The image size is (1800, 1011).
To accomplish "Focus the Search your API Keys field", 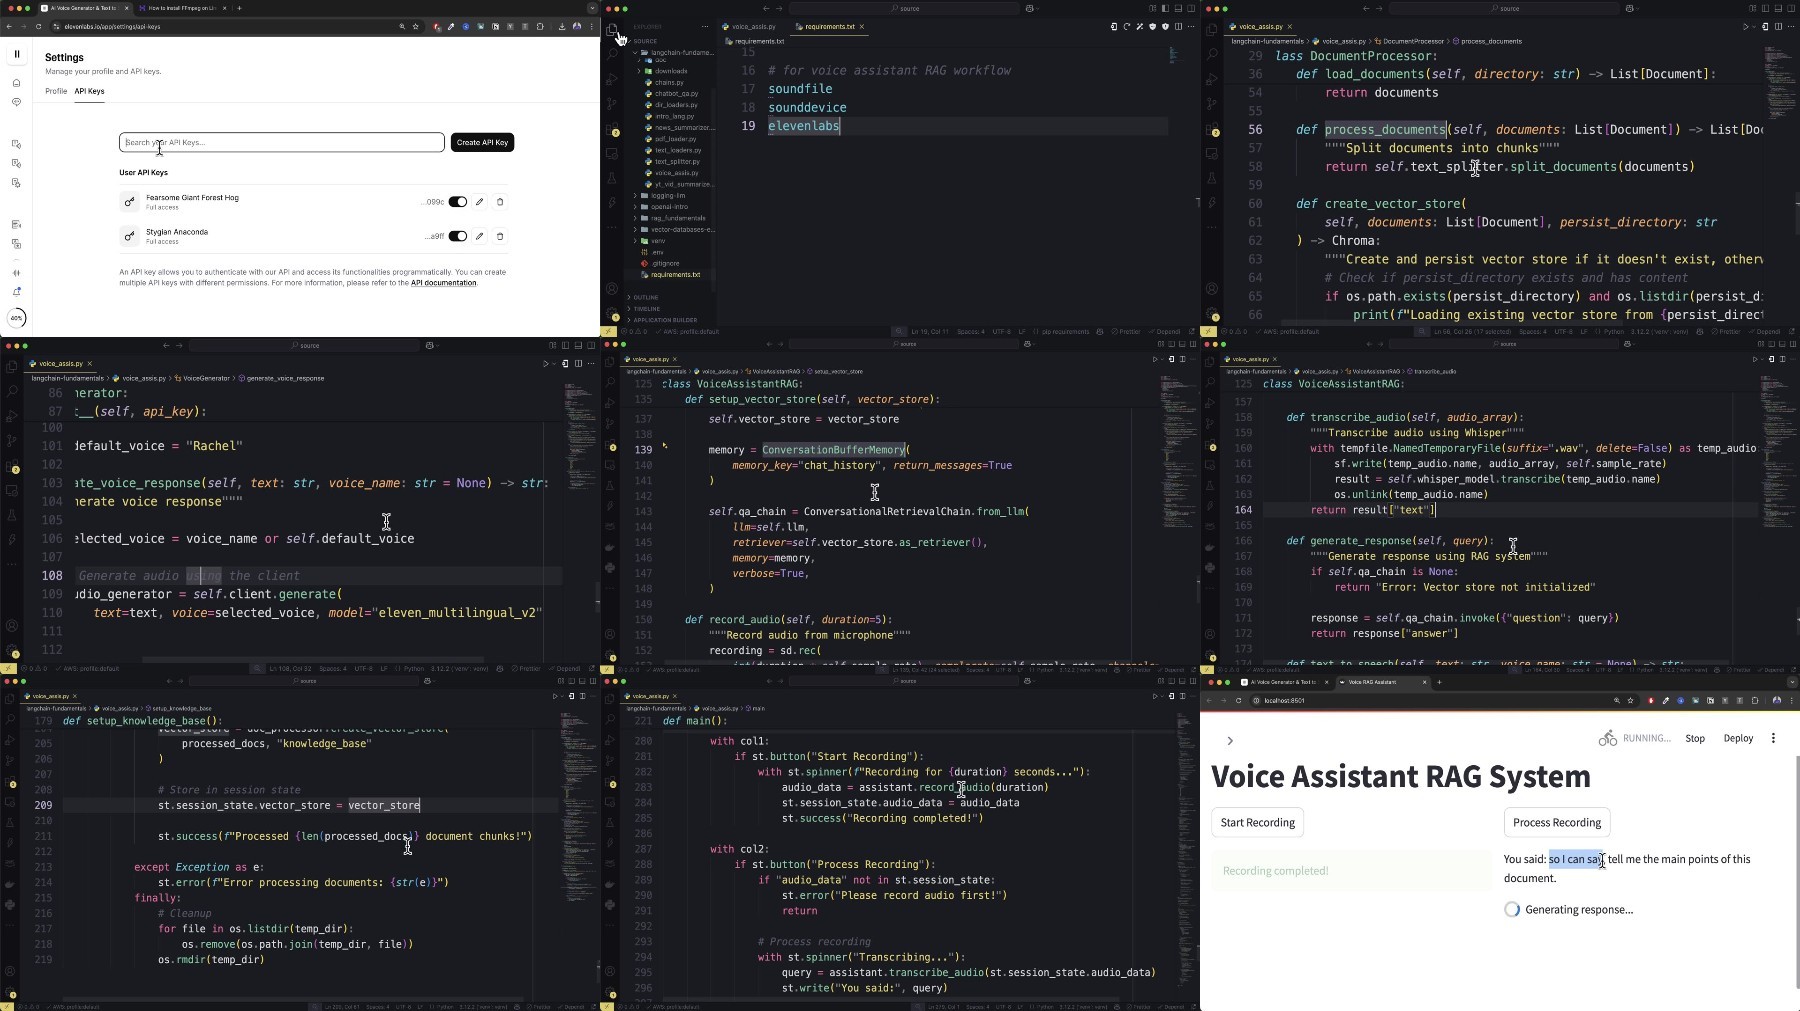I will (x=281, y=142).
